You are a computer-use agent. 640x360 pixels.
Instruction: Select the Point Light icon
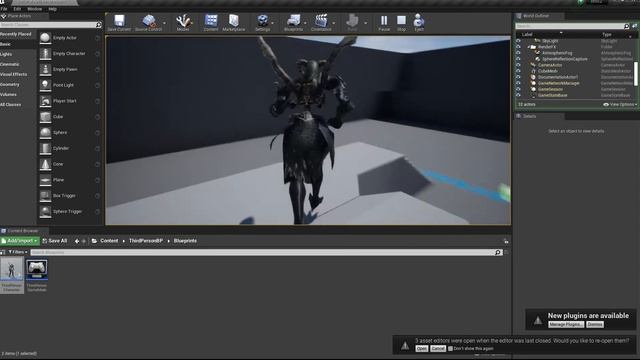pyautogui.click(x=45, y=85)
